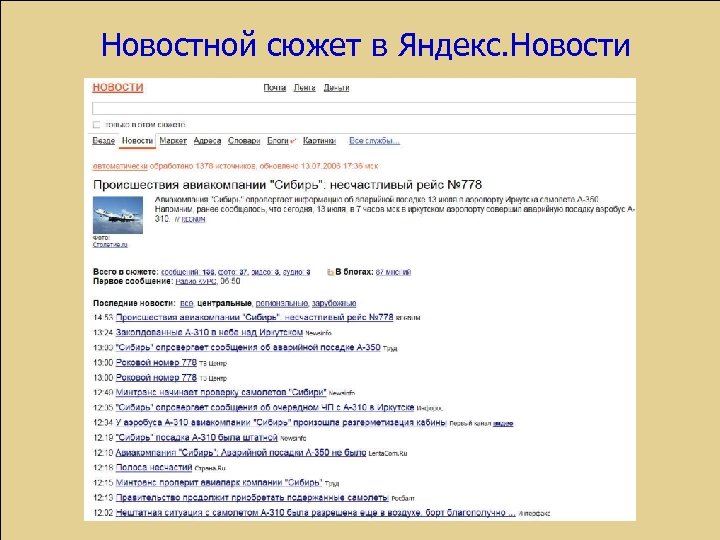
Task: Filter latest news by 'зарубежные'
Action: coord(334,303)
